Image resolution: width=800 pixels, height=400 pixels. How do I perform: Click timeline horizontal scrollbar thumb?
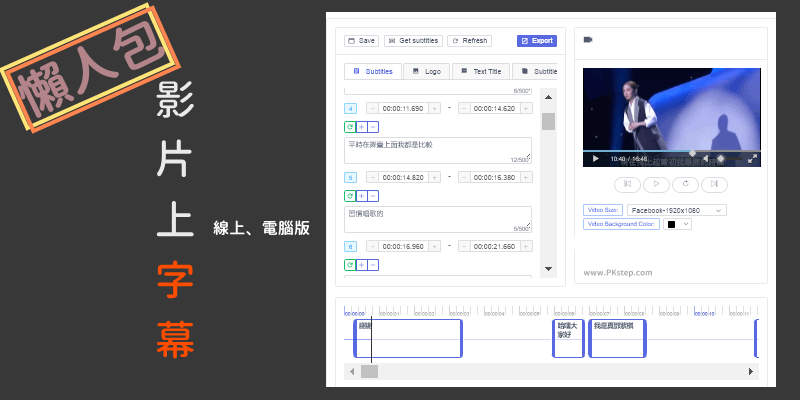click(369, 371)
